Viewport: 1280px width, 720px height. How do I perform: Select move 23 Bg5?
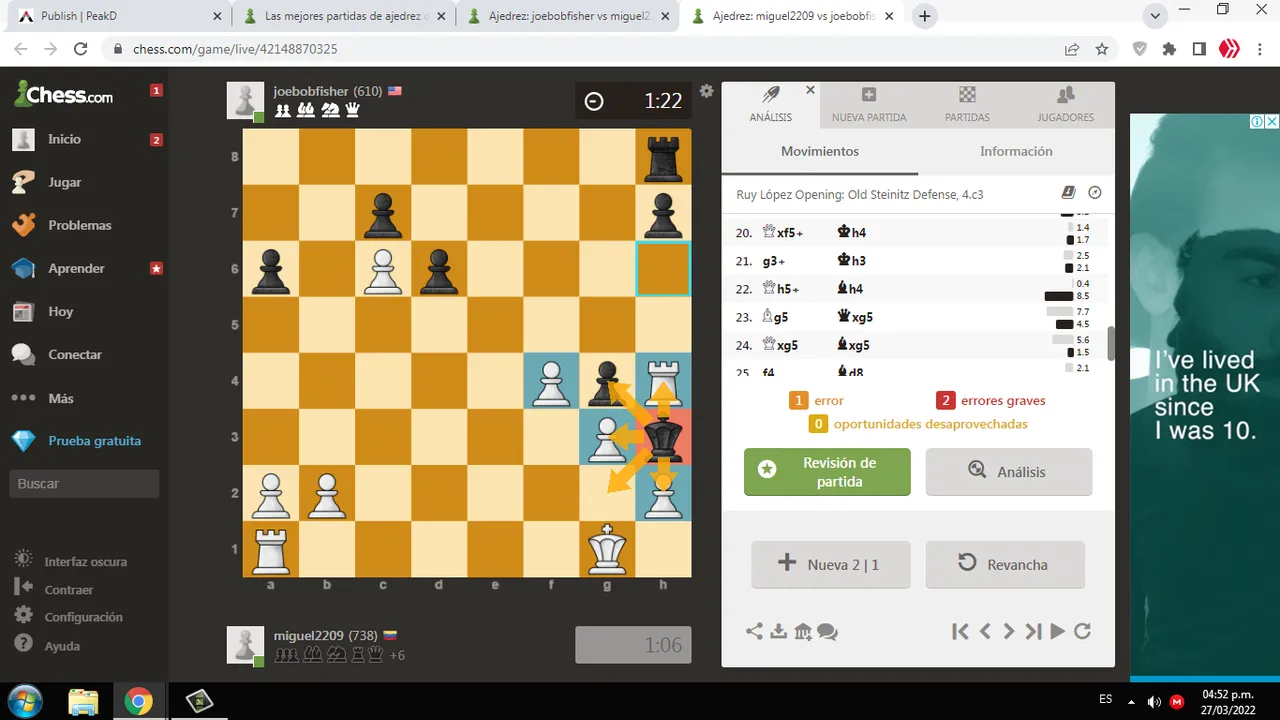[775, 317]
